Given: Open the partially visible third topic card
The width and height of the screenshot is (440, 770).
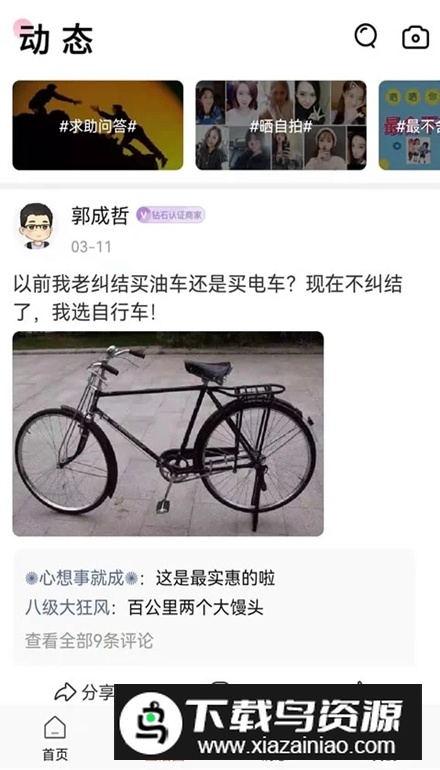Looking at the screenshot, I should (409, 125).
